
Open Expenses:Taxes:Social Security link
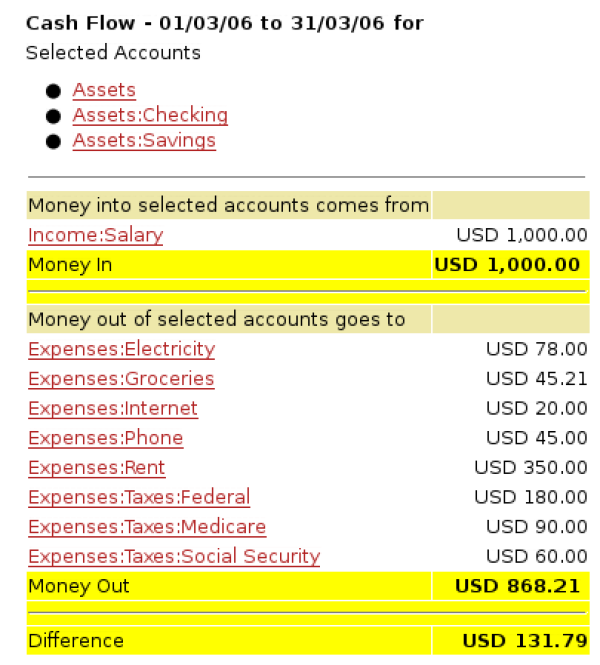pyautogui.click(x=174, y=557)
